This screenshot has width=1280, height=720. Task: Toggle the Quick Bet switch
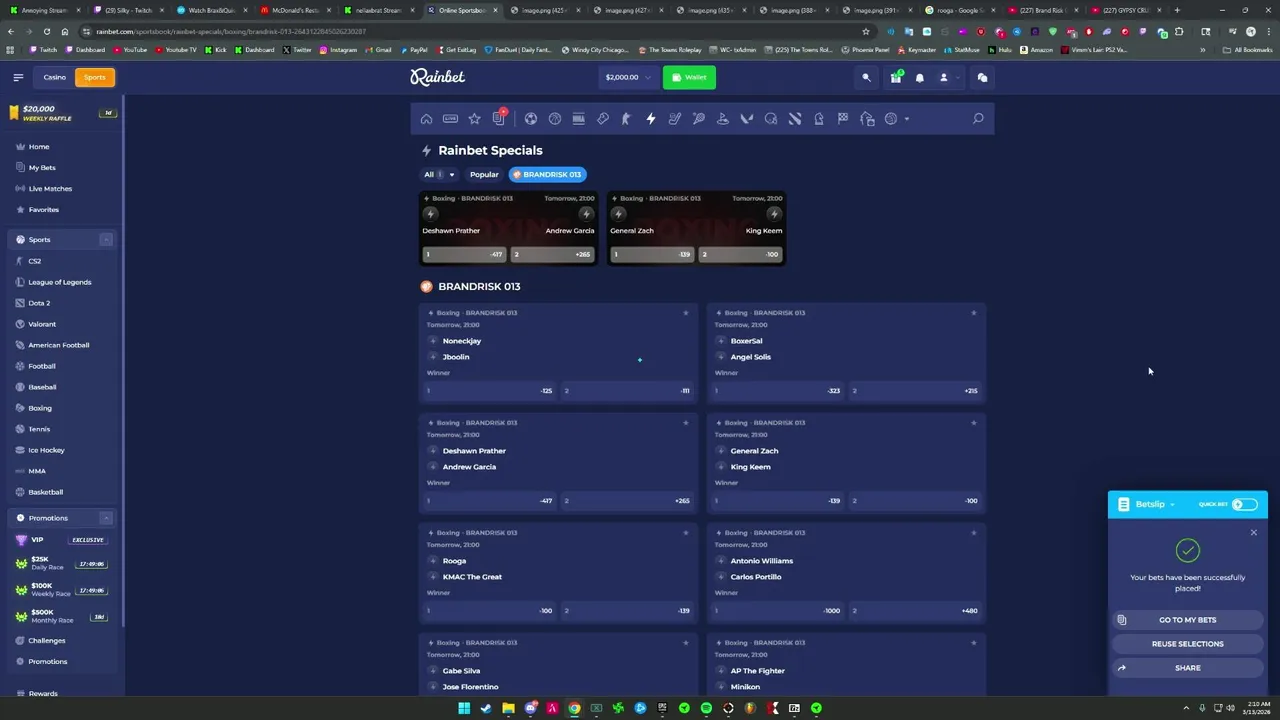(x=1245, y=505)
